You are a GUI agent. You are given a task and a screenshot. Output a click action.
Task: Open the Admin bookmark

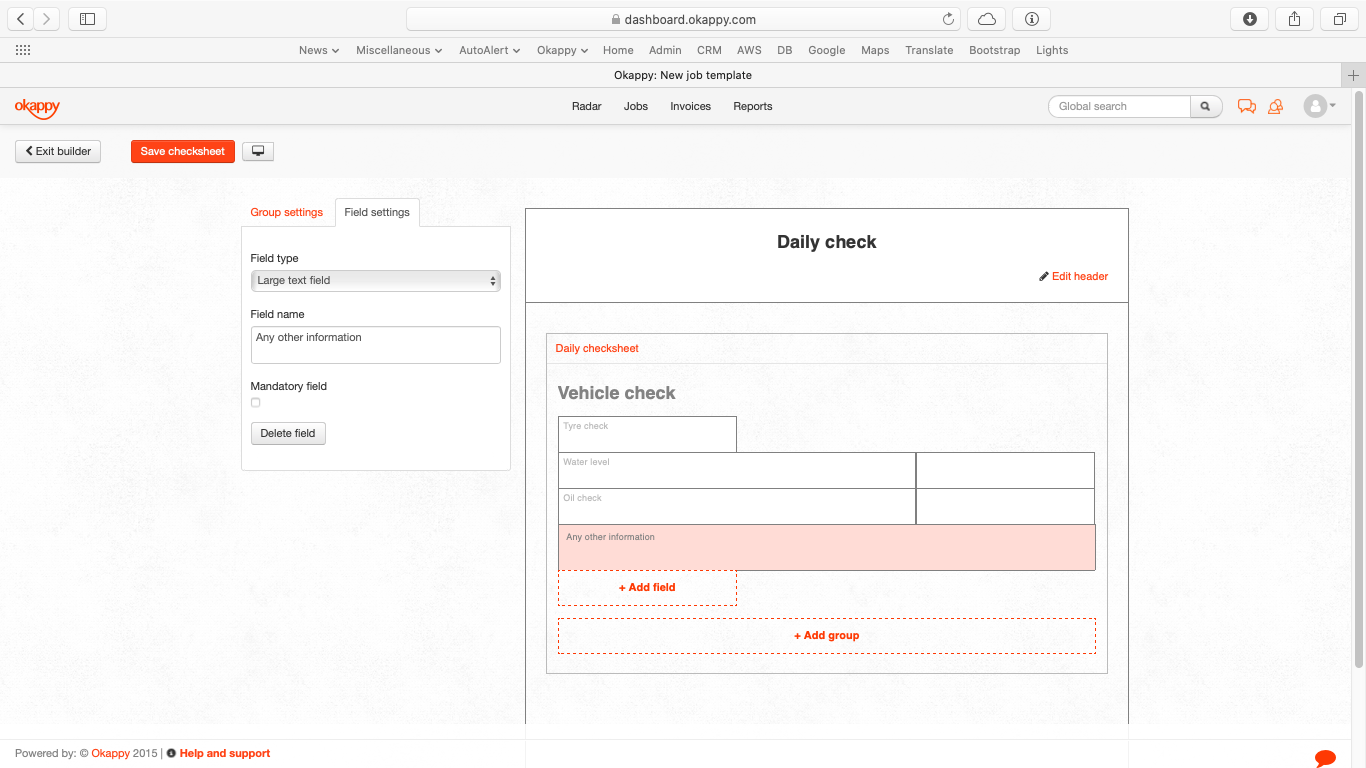click(x=665, y=50)
